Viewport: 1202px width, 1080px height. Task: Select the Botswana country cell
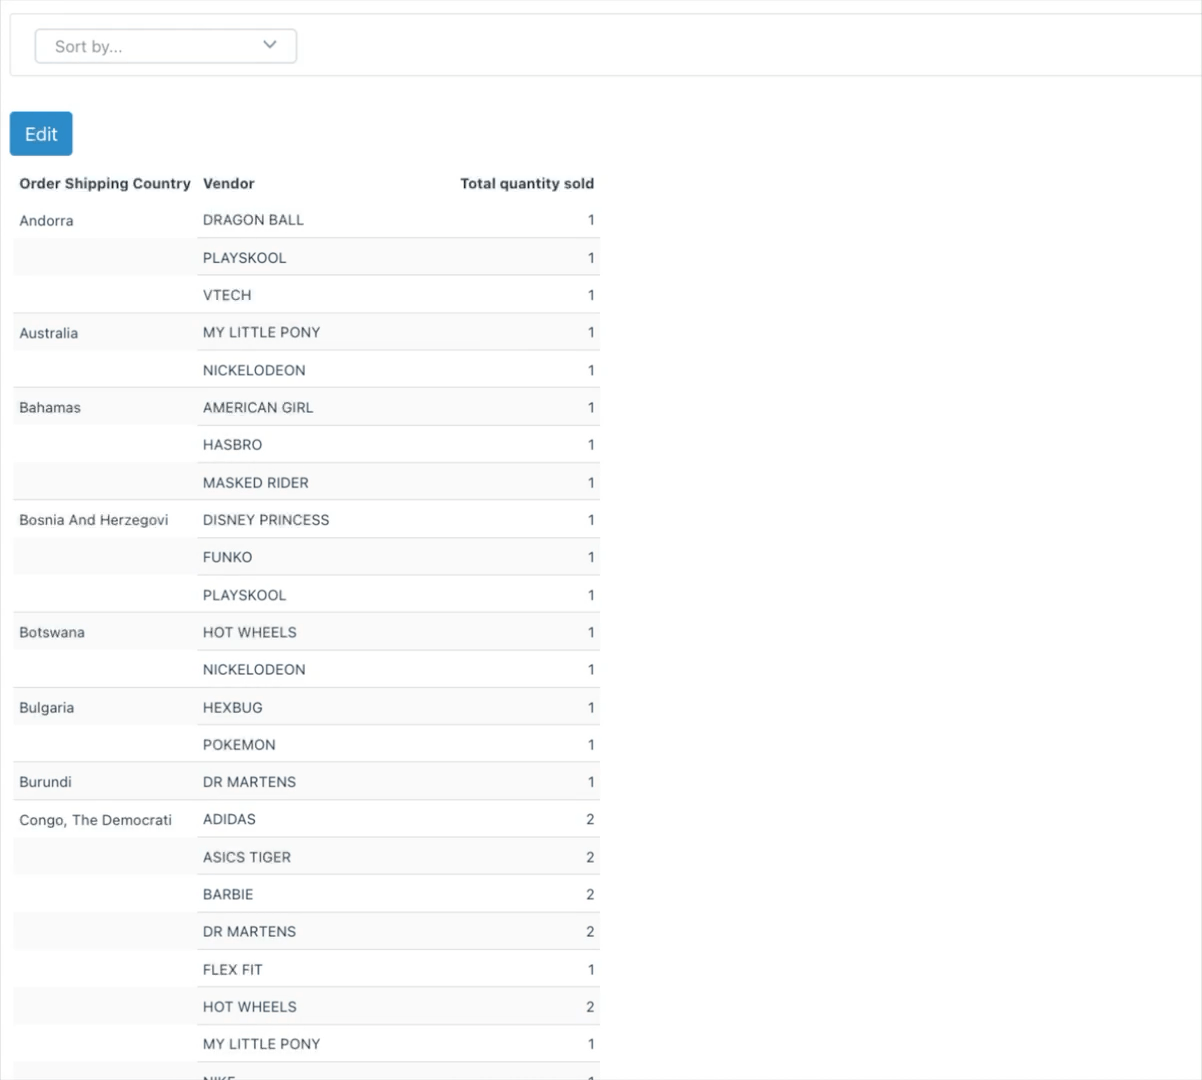pos(52,632)
